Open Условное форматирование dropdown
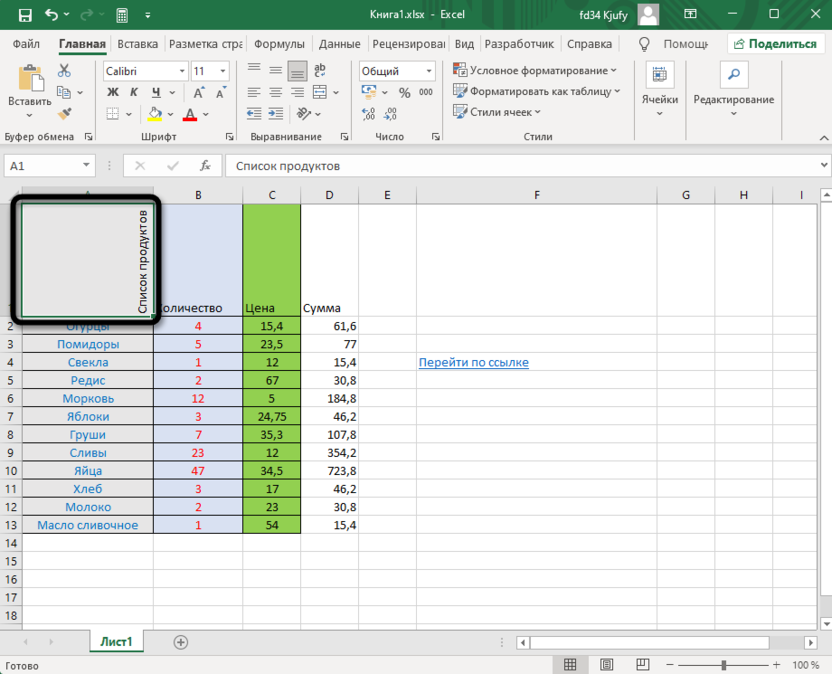The image size is (832, 674). (535, 71)
